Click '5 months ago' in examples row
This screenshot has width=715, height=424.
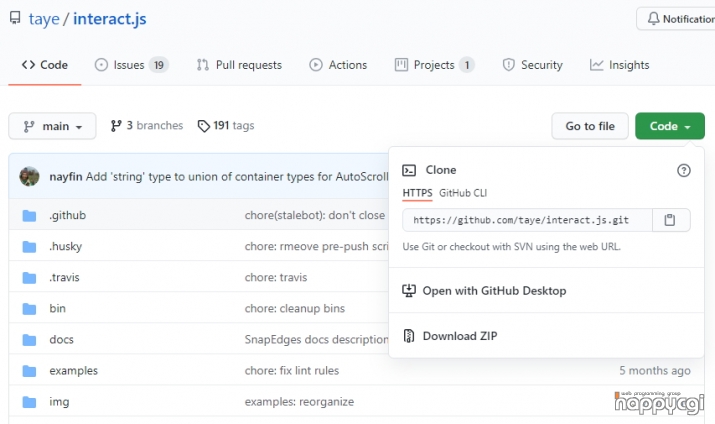pos(654,370)
